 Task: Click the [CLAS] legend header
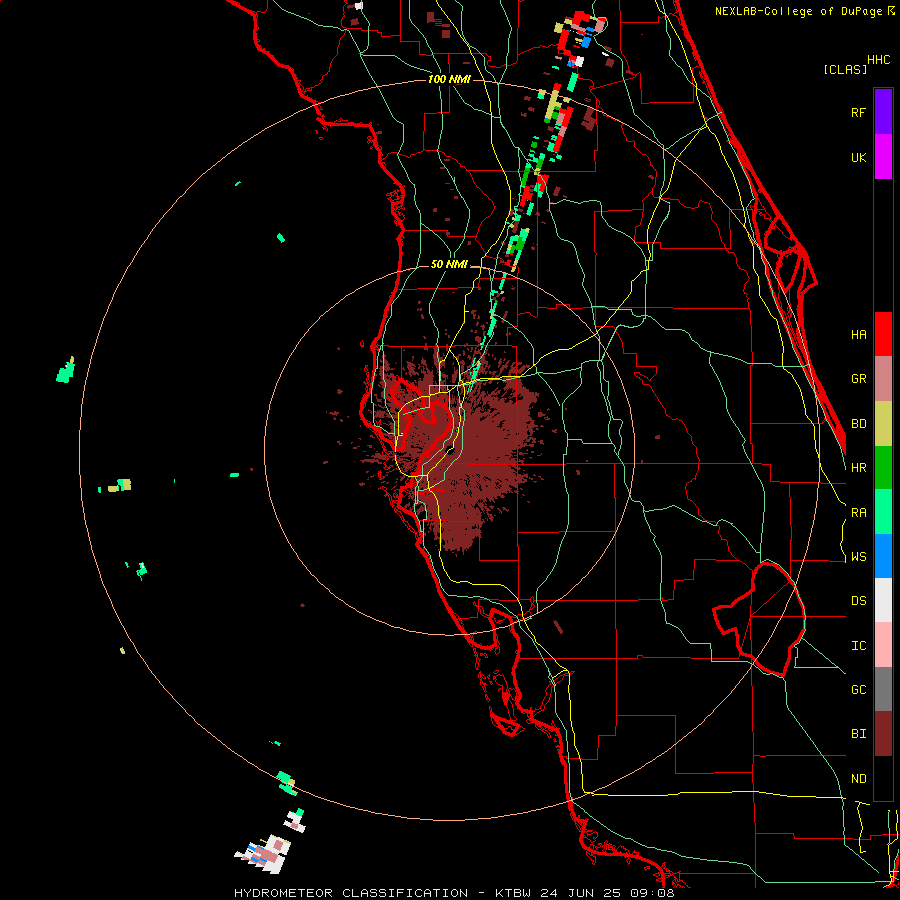click(845, 69)
